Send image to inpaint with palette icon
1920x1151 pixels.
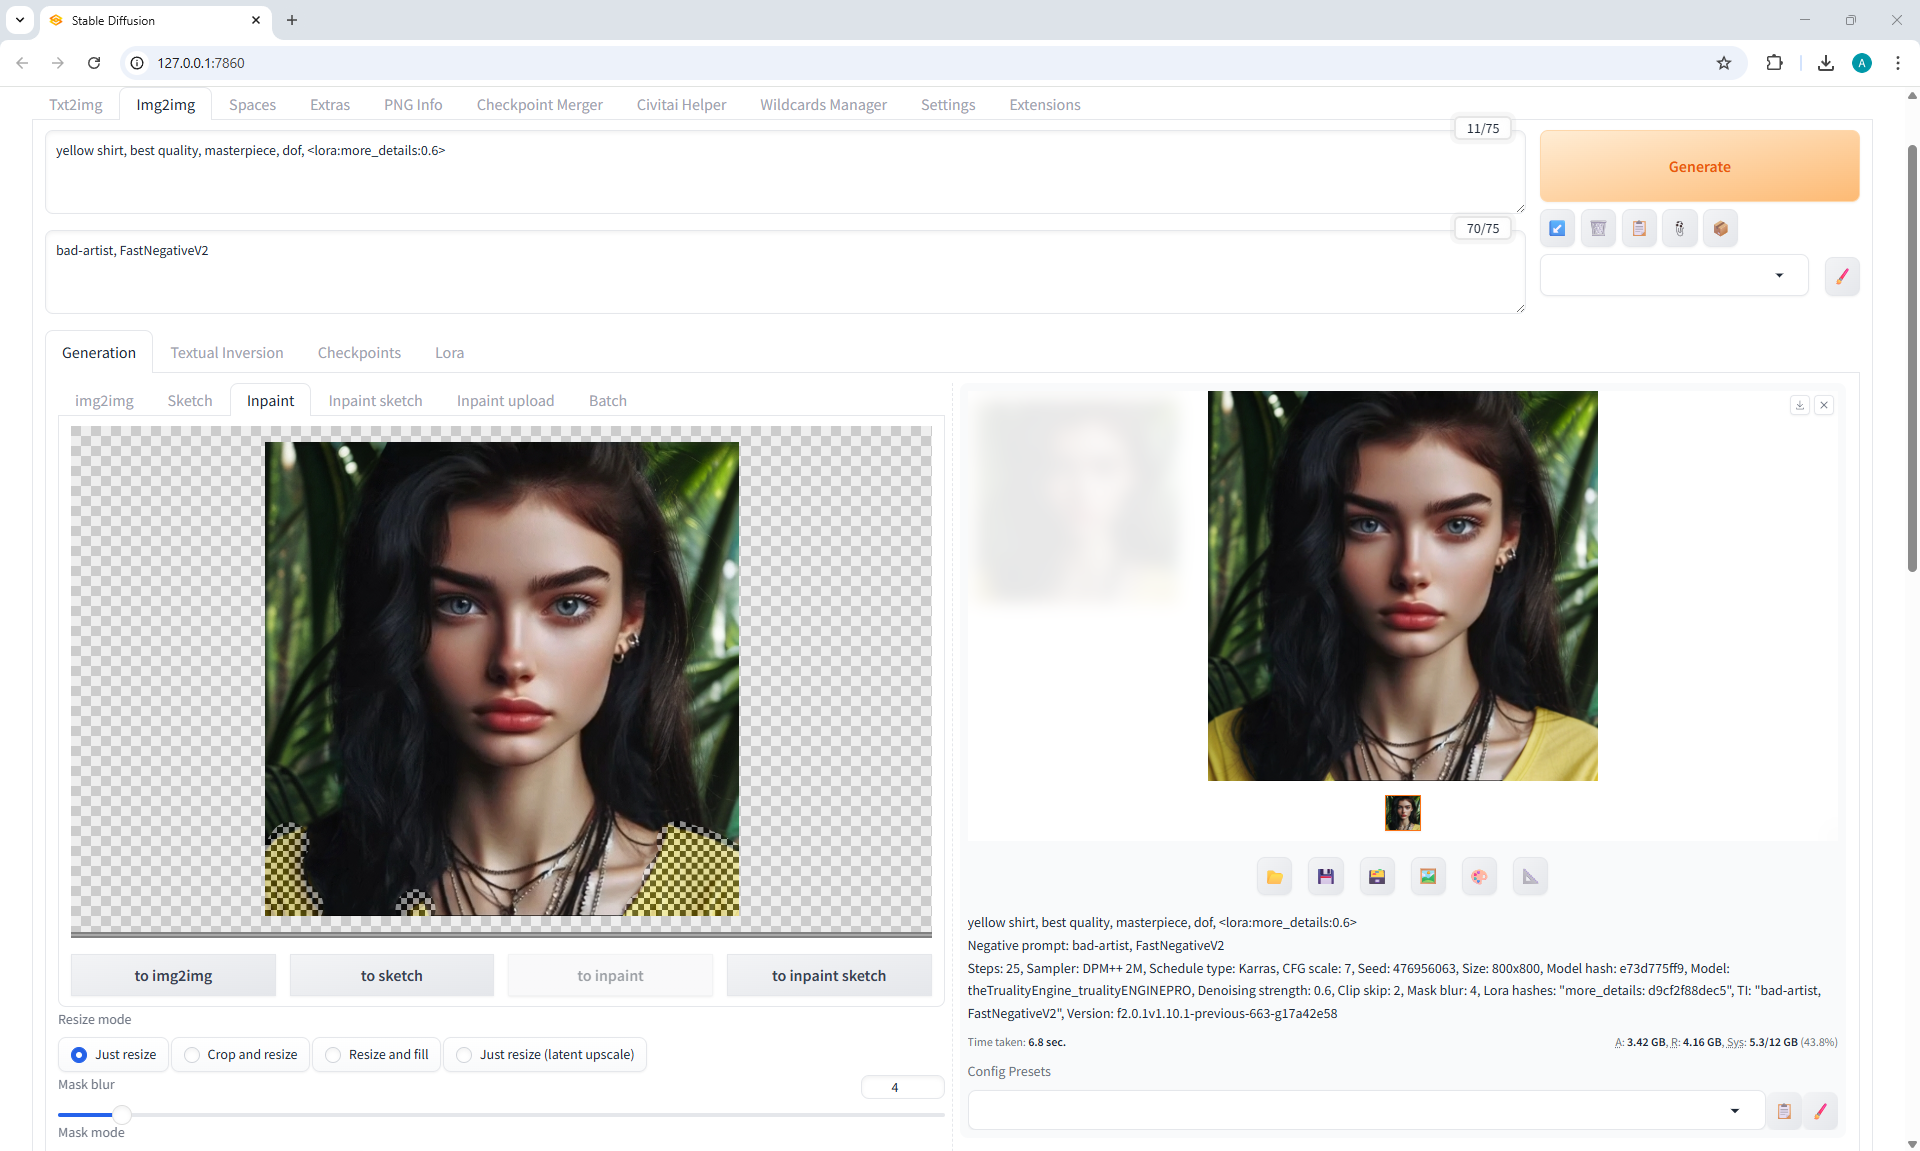click(x=1479, y=877)
